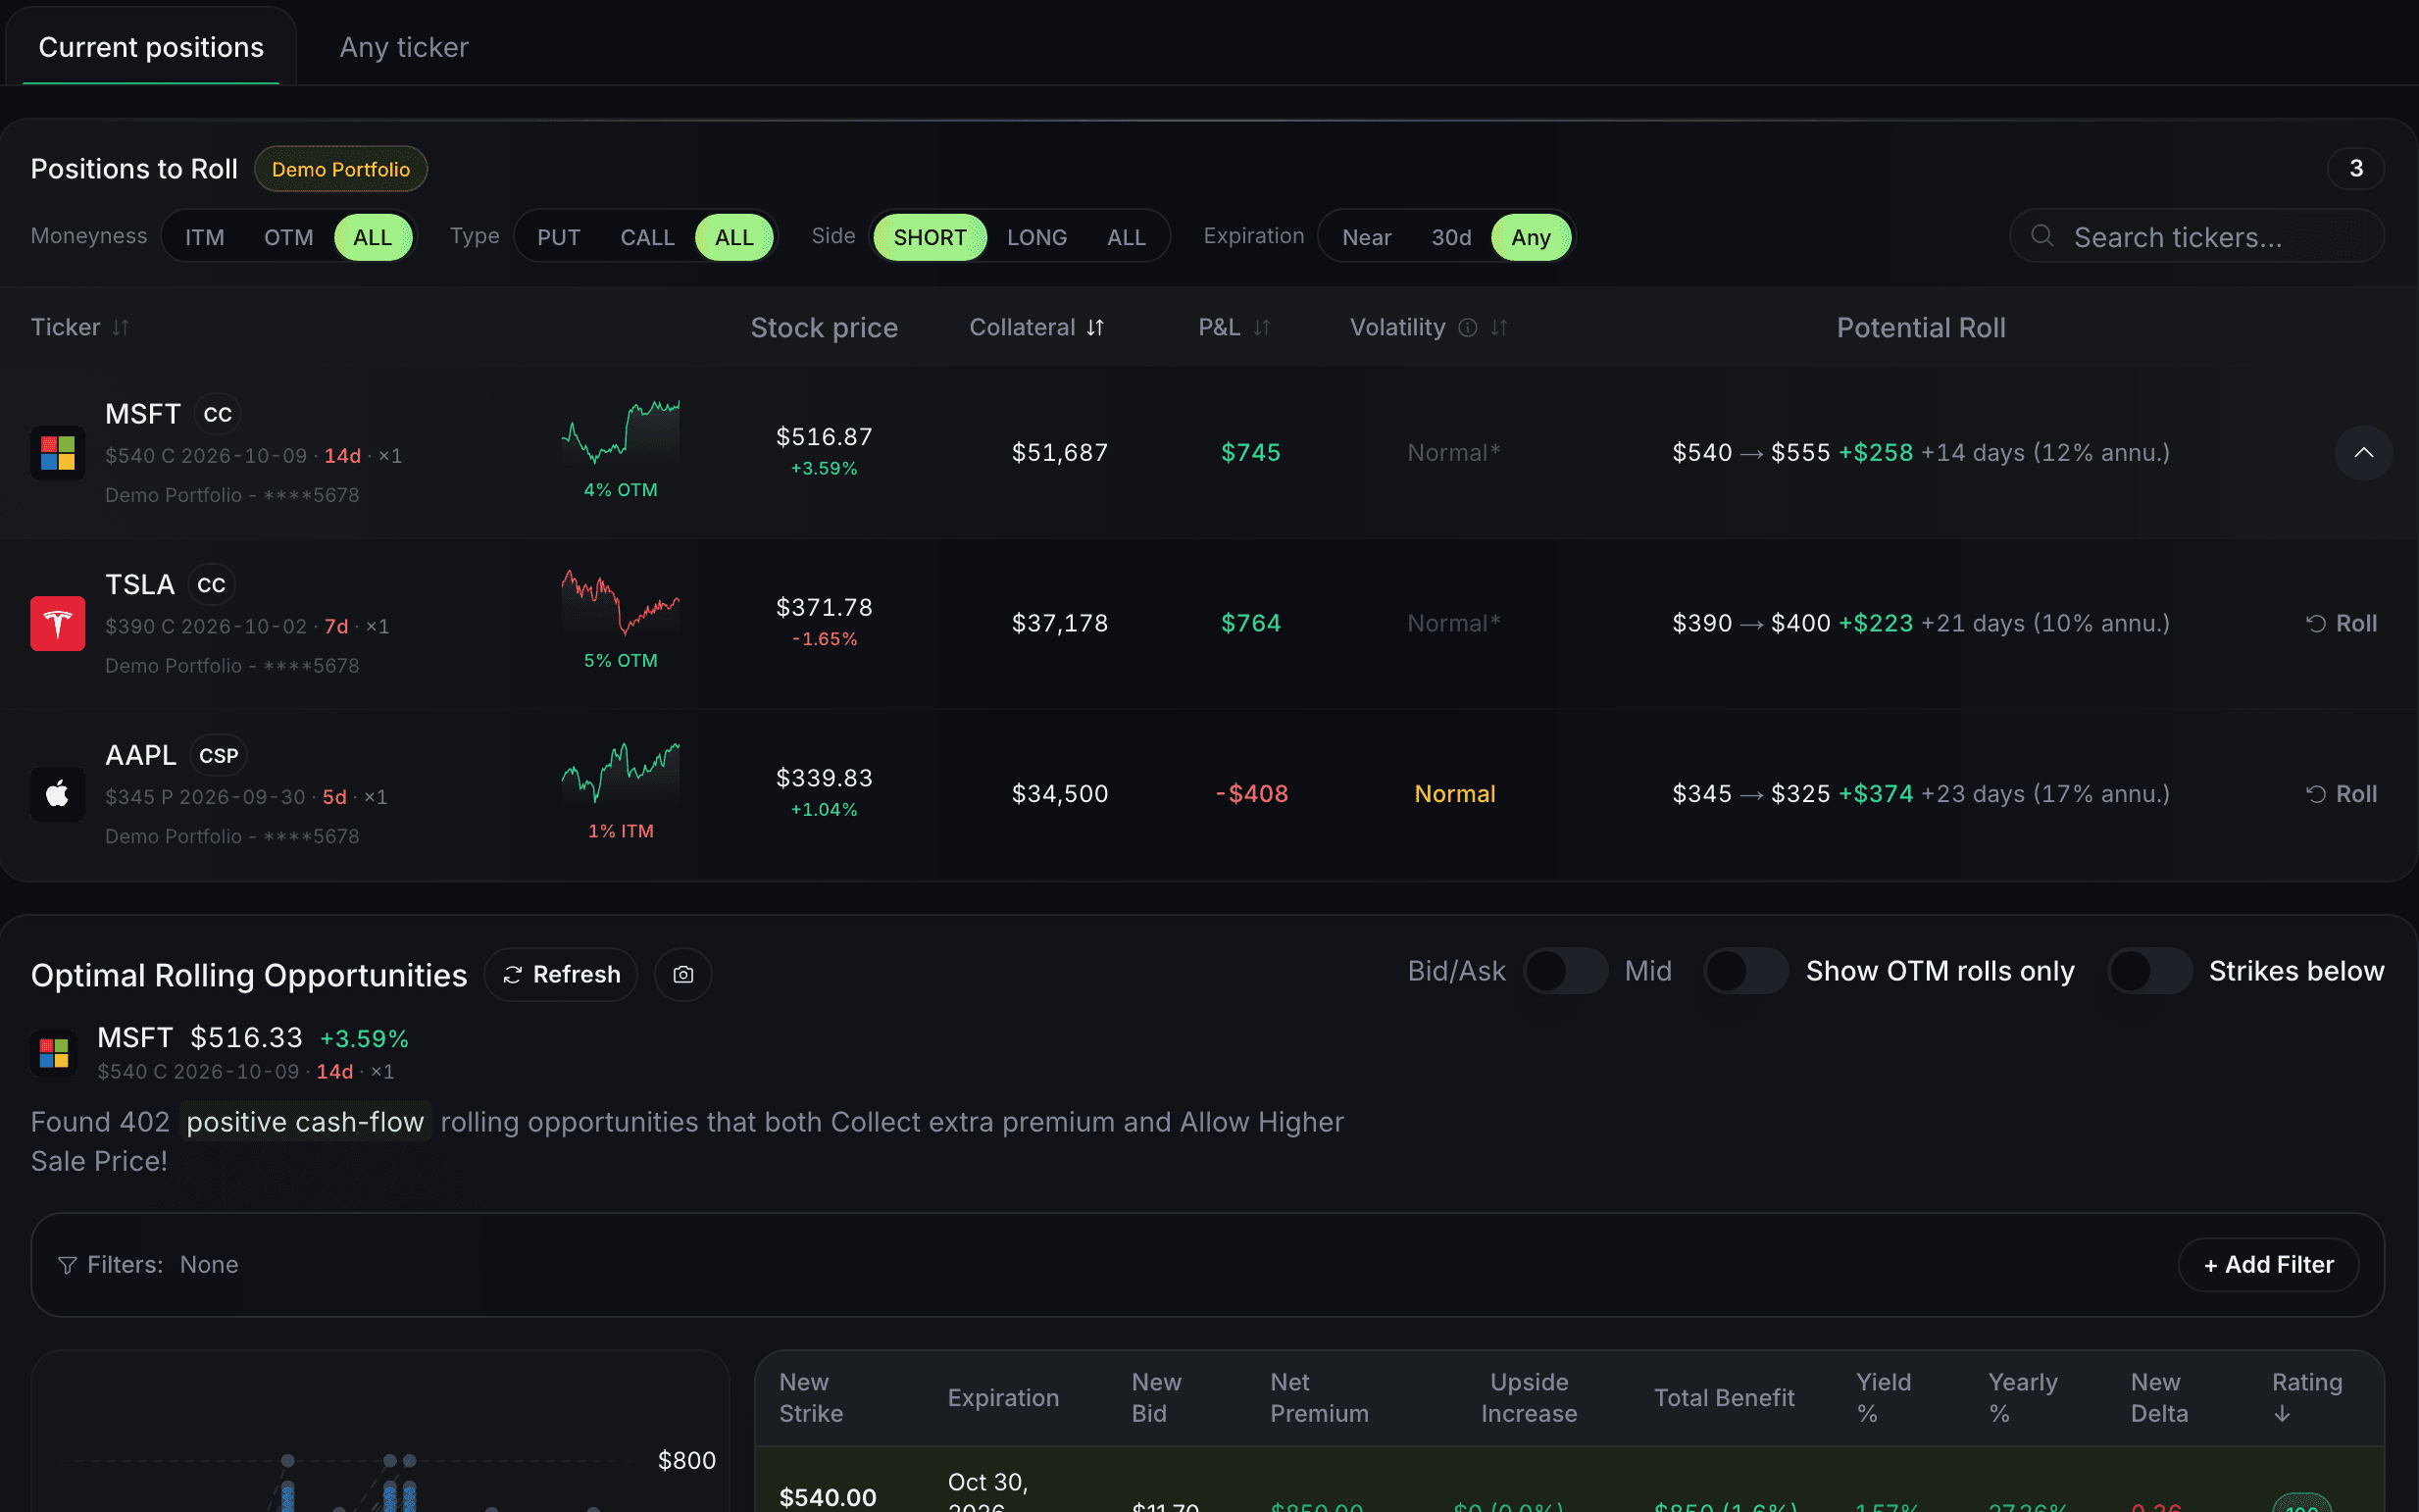
Task: Toggle the Bid/Ask Mid switch
Action: (1565, 972)
